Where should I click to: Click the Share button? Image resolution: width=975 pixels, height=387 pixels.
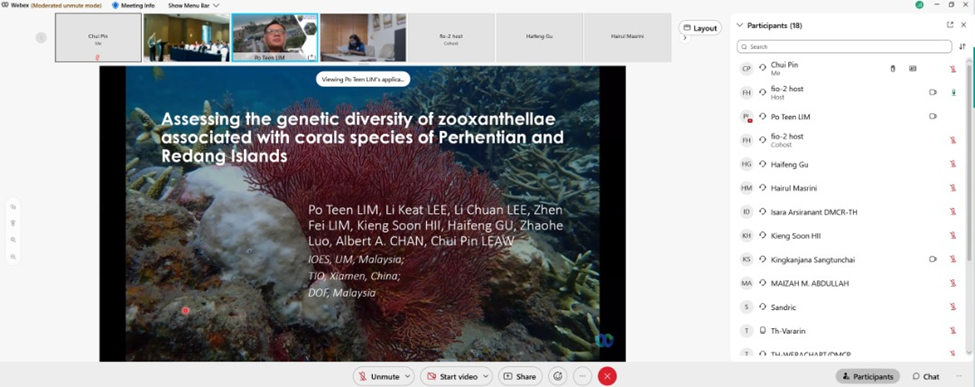click(520, 376)
